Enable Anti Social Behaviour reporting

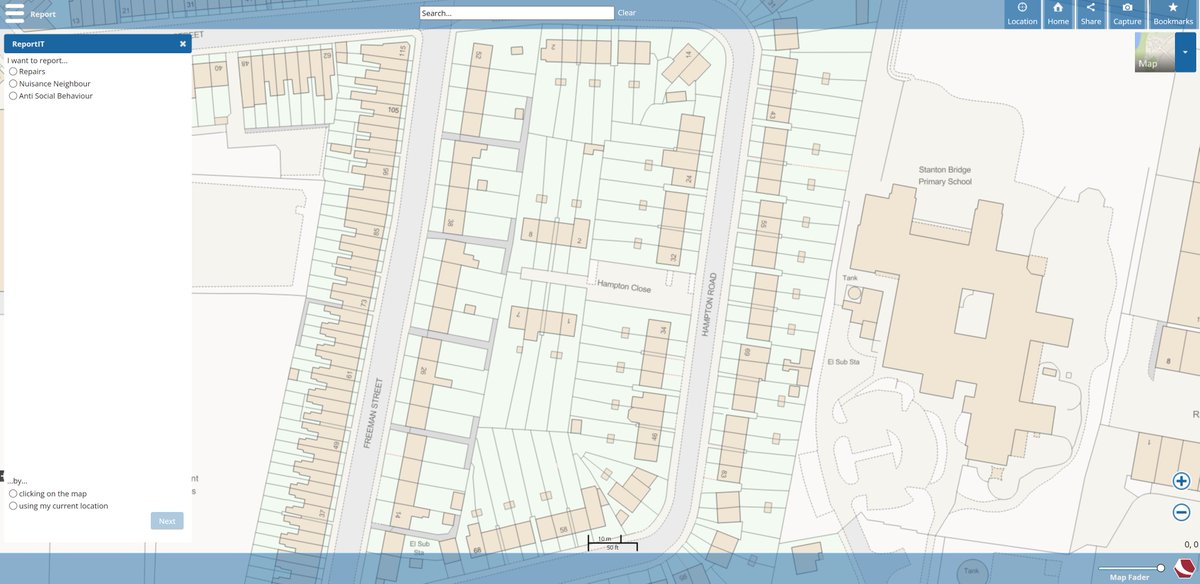(13, 95)
